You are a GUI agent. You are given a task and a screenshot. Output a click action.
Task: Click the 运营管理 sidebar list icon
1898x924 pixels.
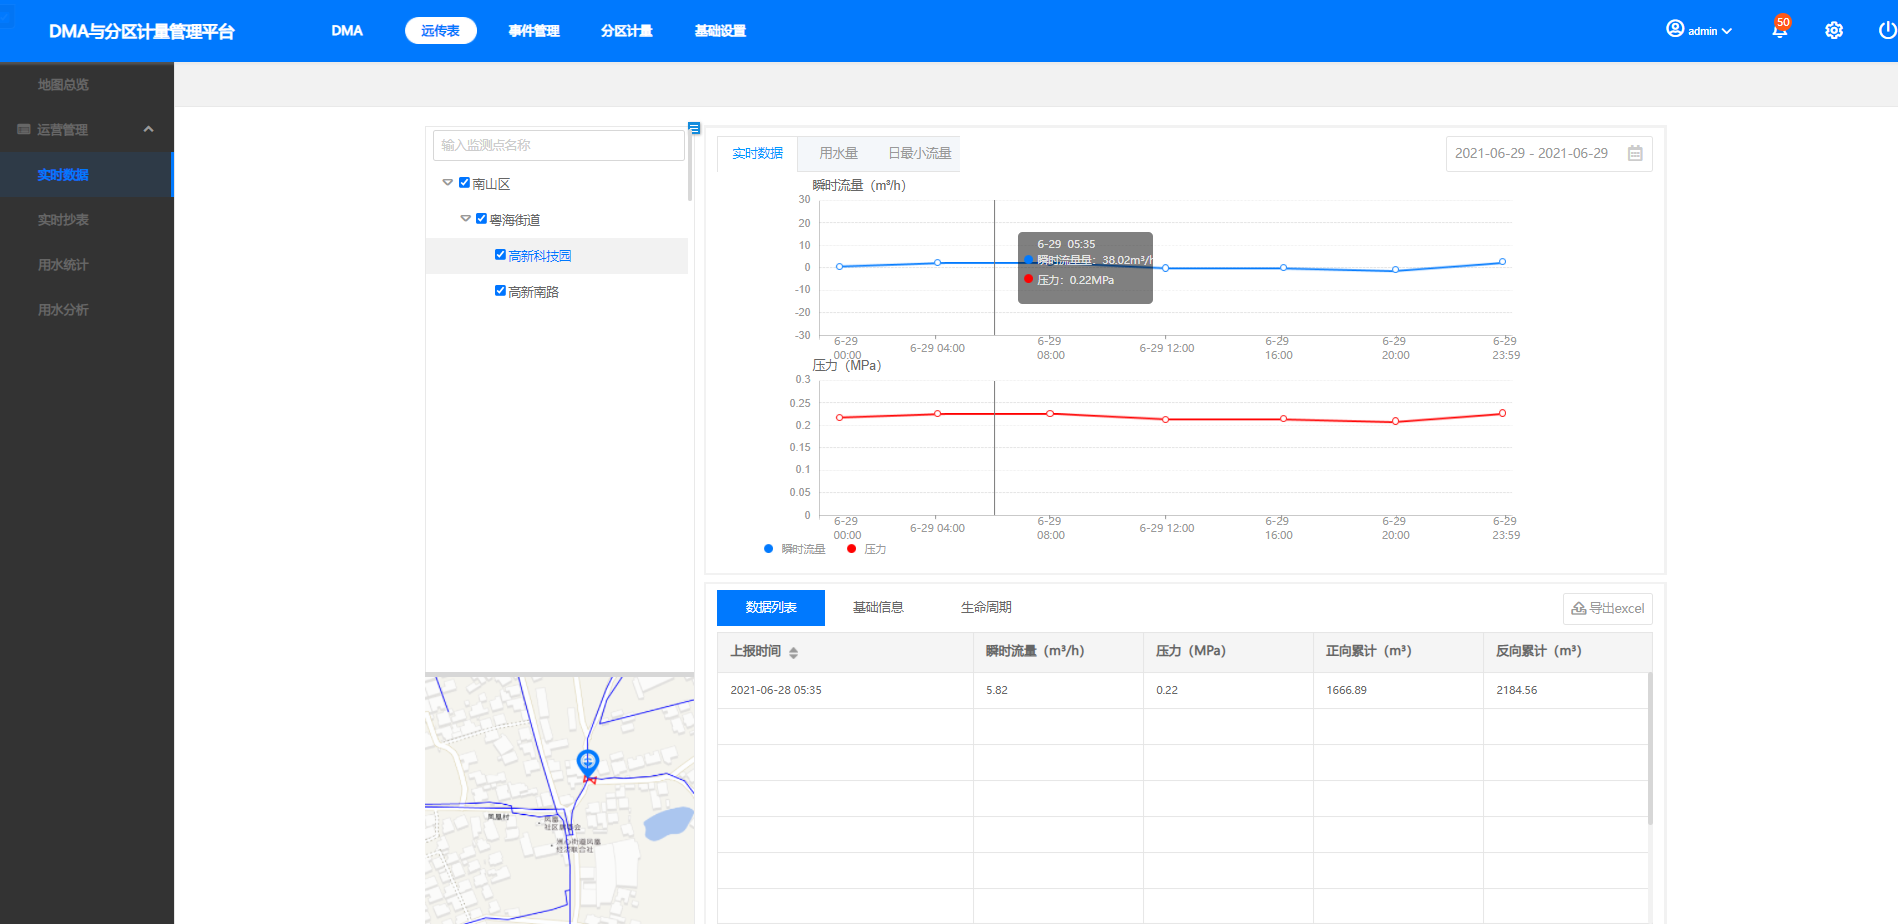click(x=24, y=129)
